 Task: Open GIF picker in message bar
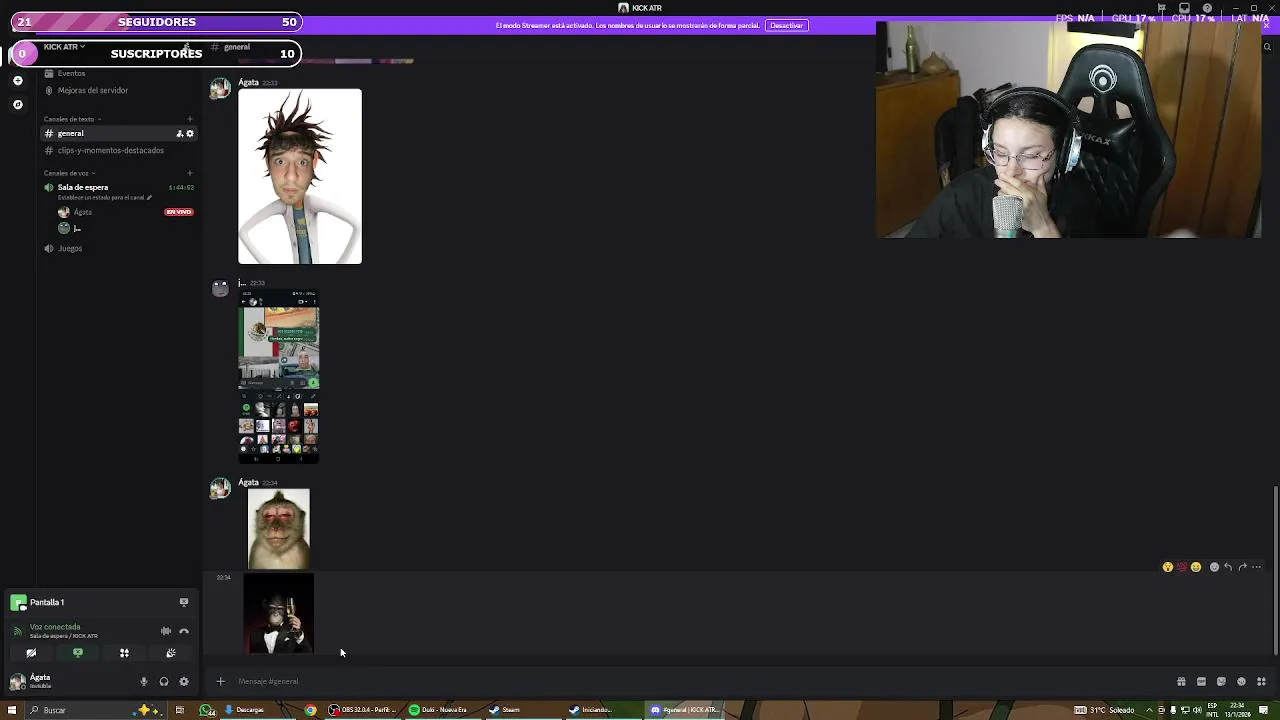(x=1201, y=682)
